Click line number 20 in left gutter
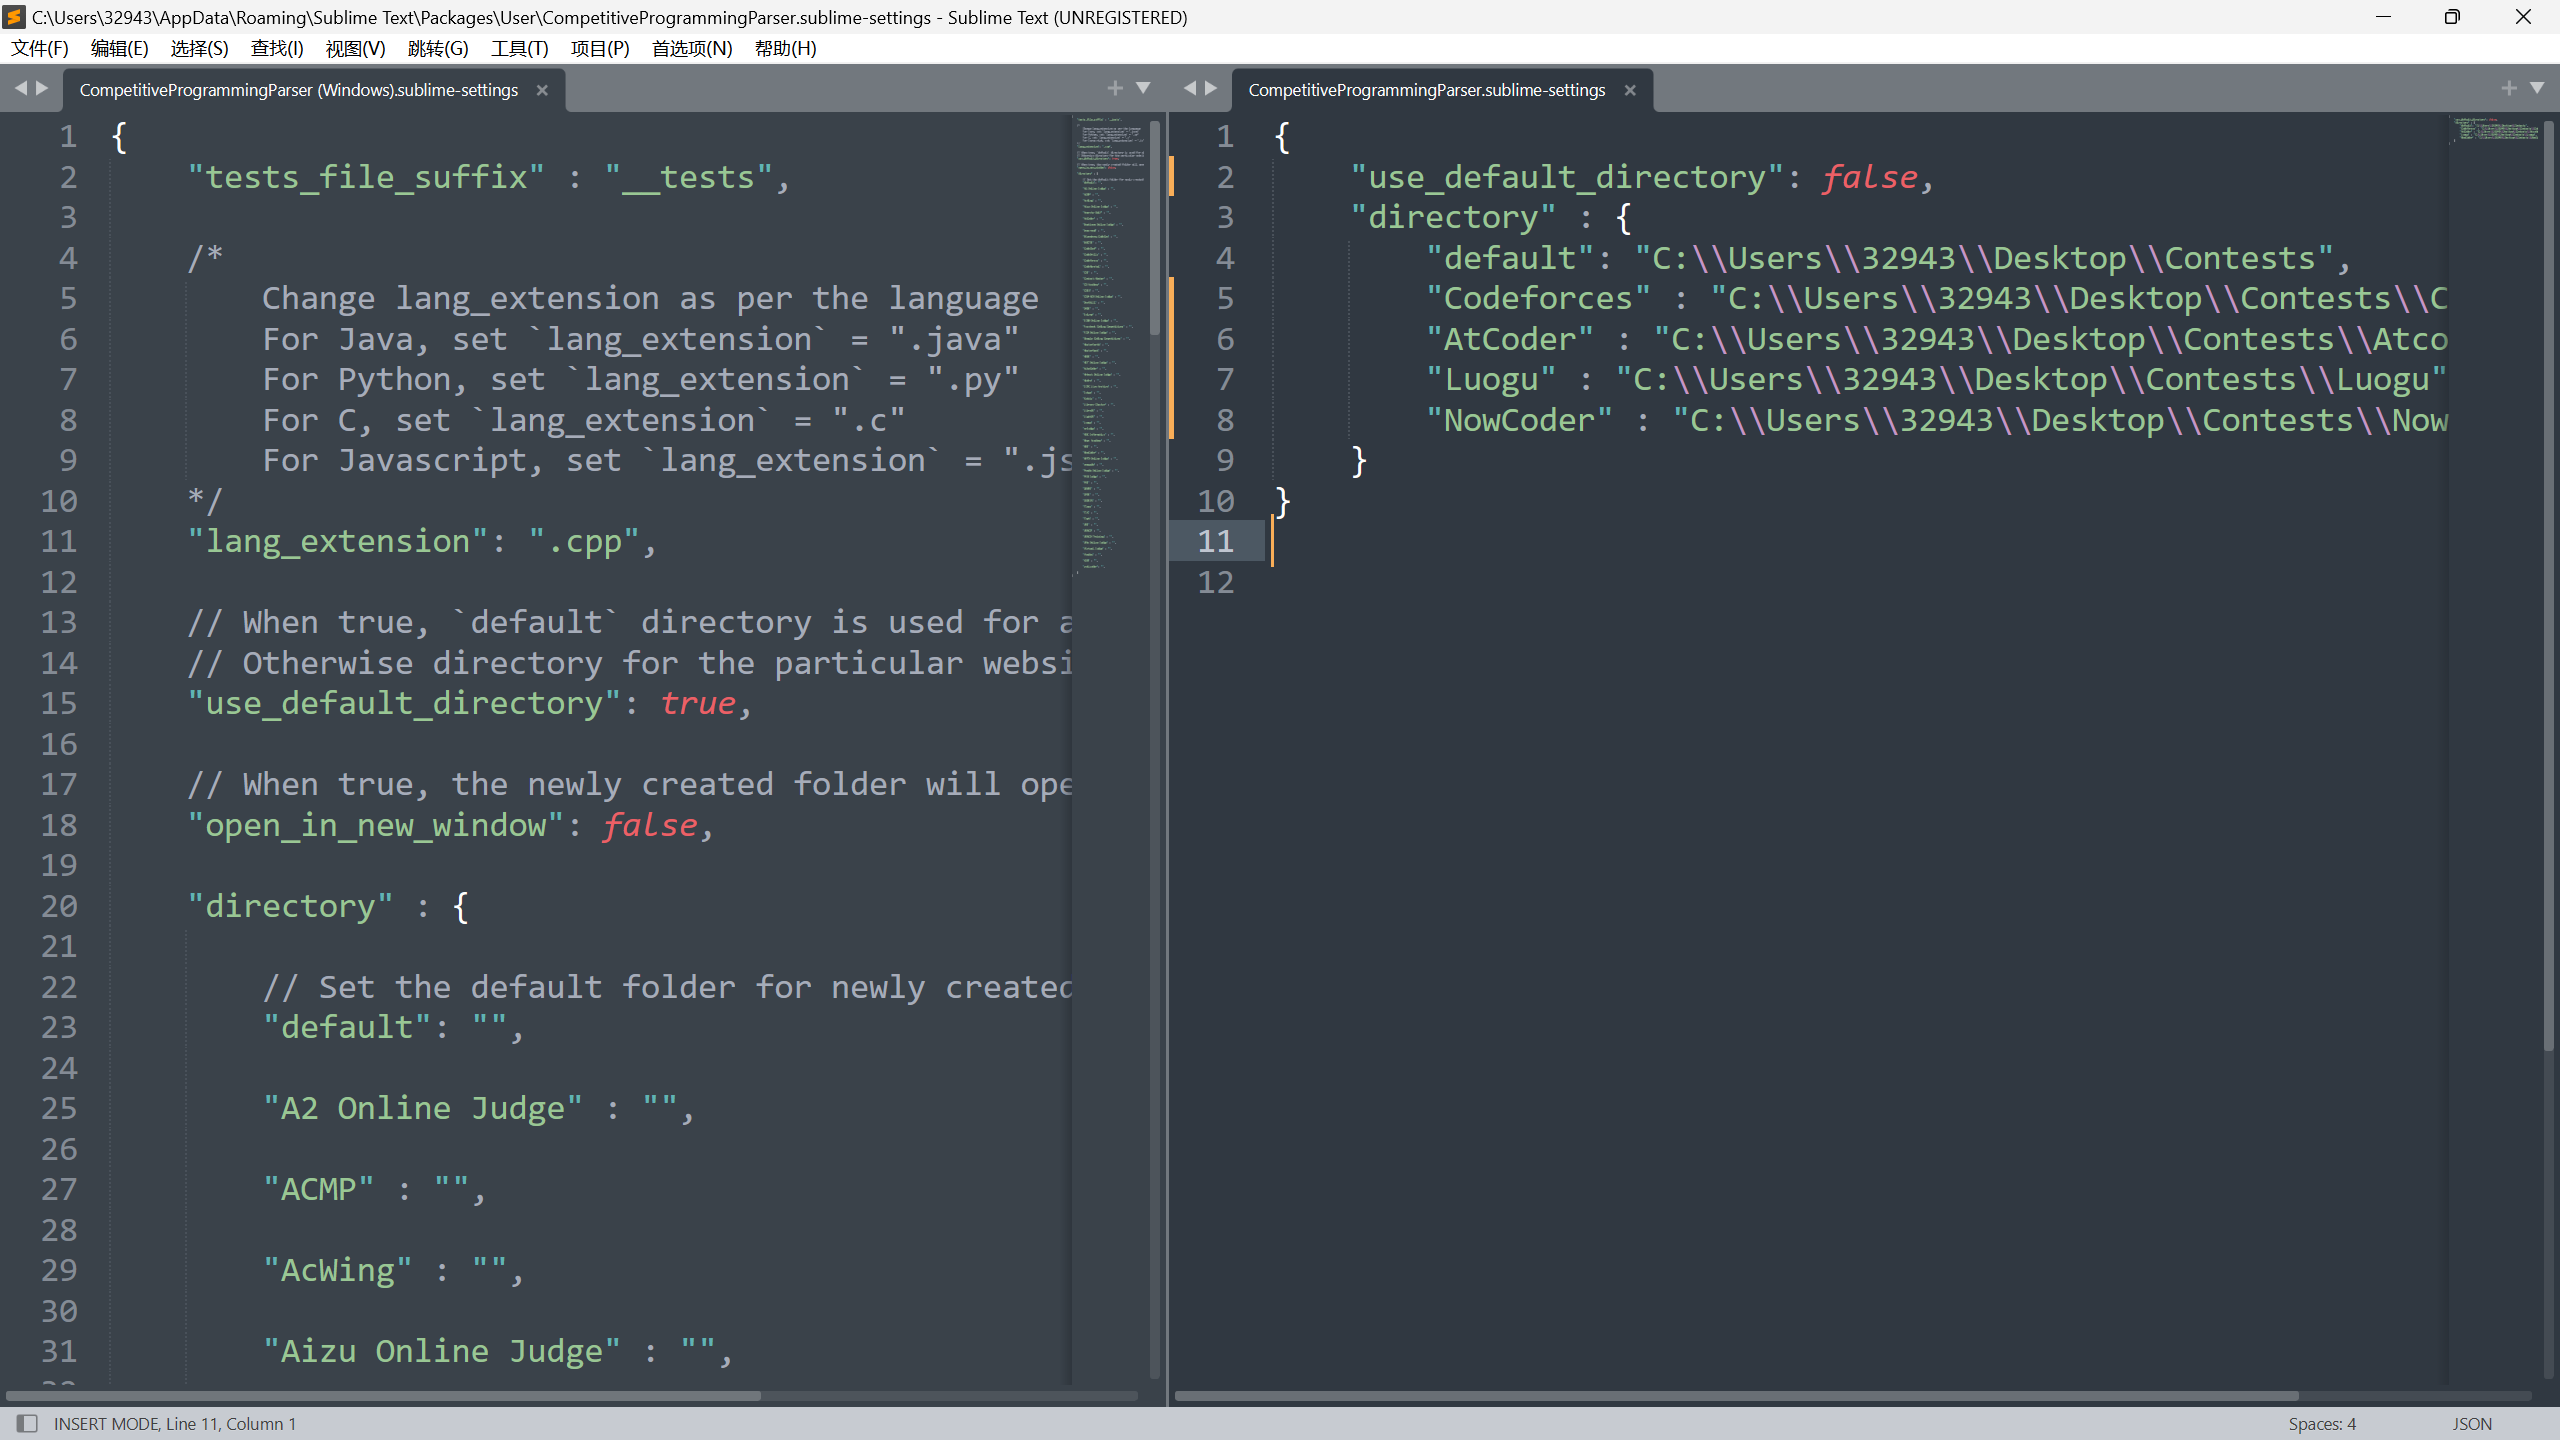The height and width of the screenshot is (1440, 2560). coord(59,906)
